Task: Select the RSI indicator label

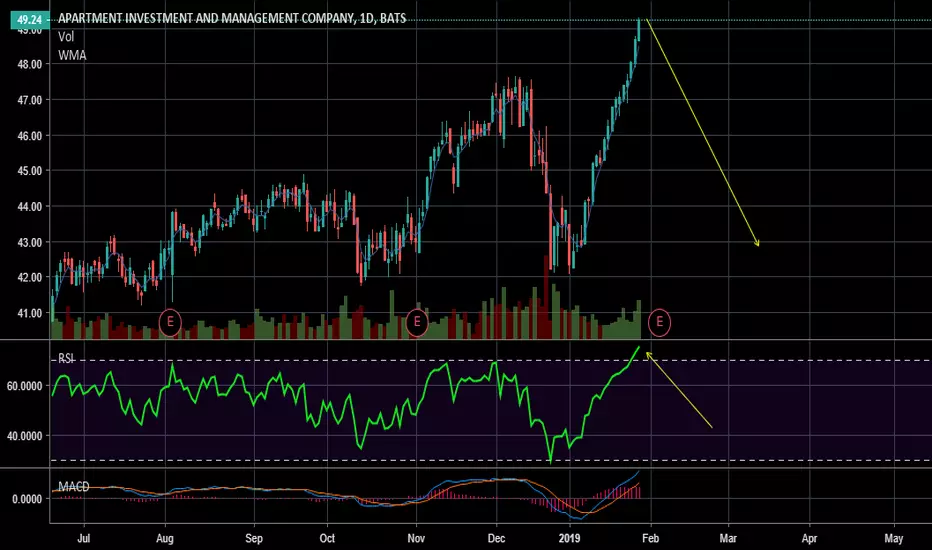Action: (x=66, y=358)
